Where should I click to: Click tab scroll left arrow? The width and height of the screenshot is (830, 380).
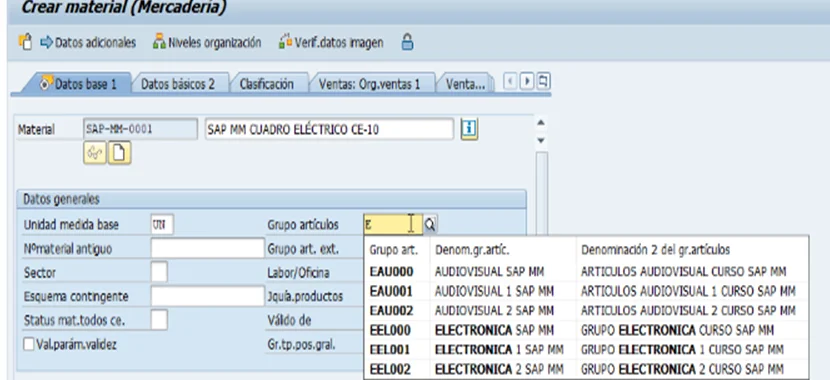(510, 82)
